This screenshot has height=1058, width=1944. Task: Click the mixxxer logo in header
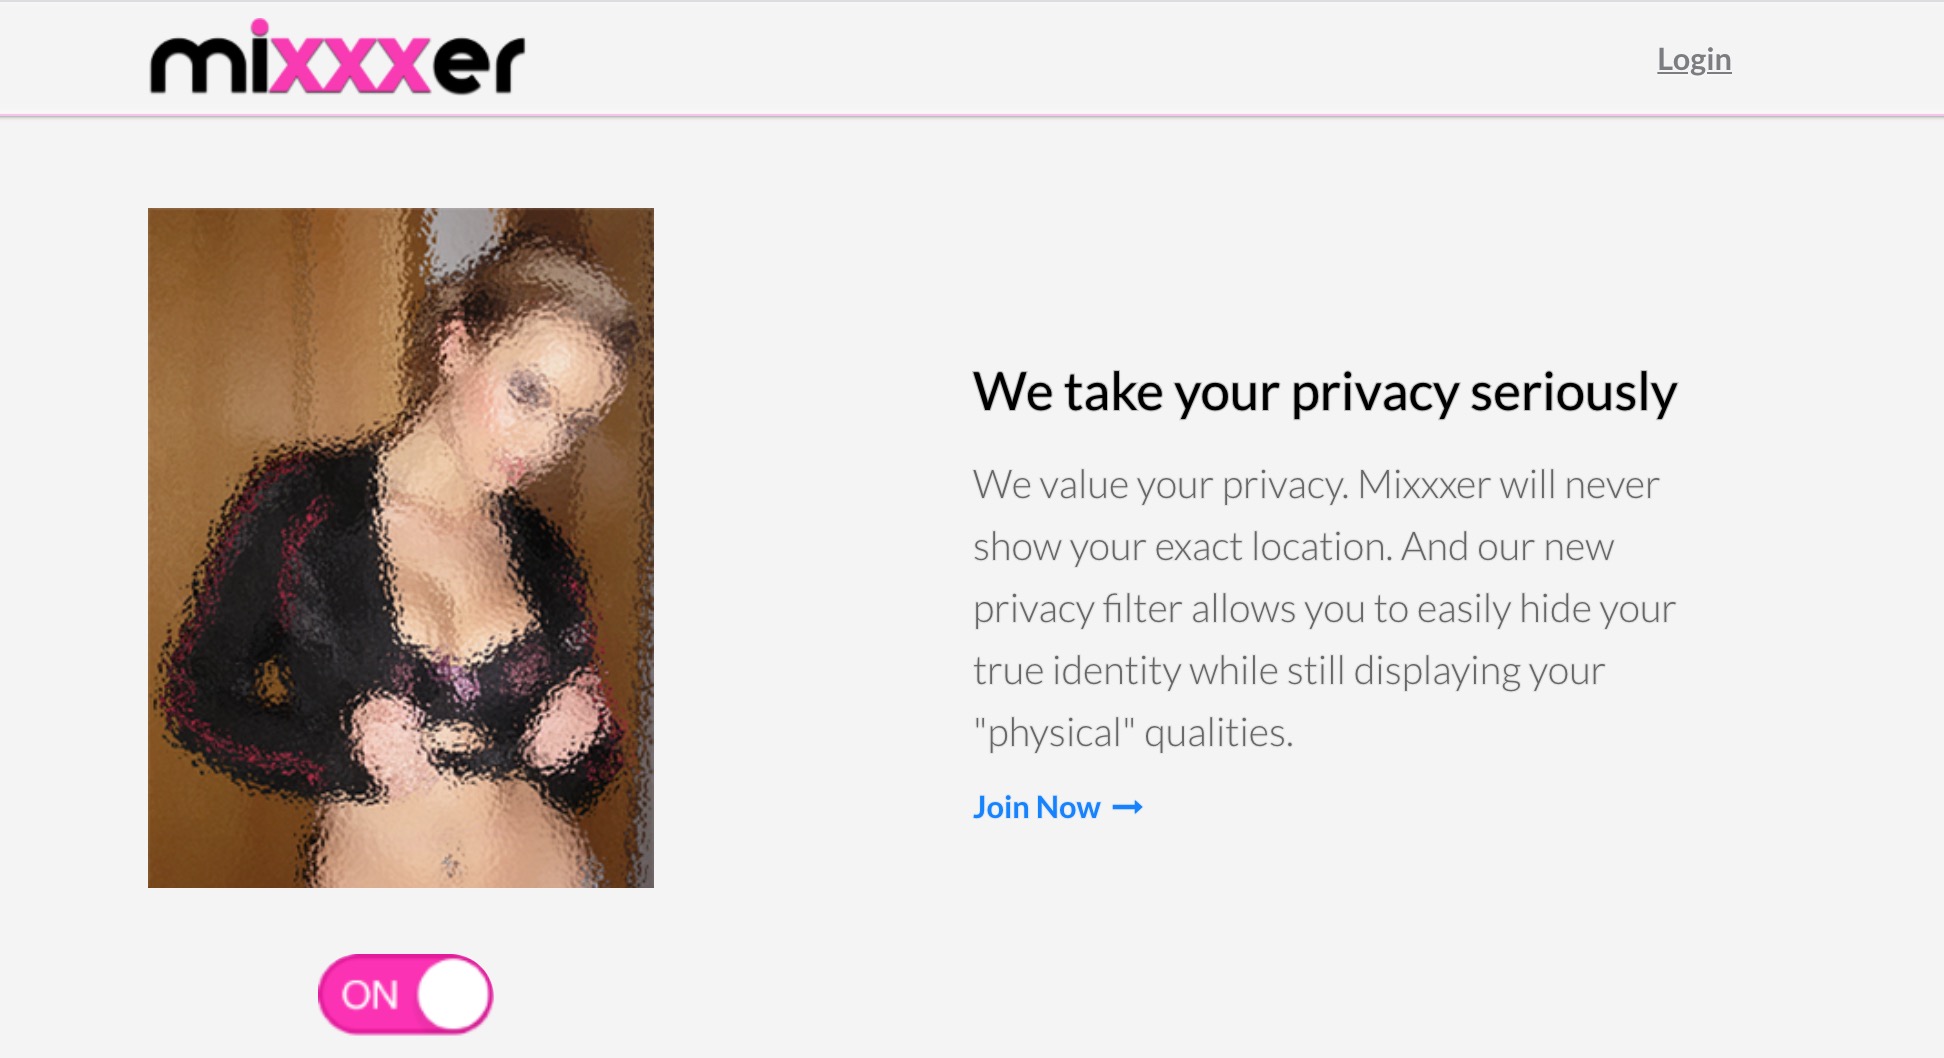[x=337, y=58]
